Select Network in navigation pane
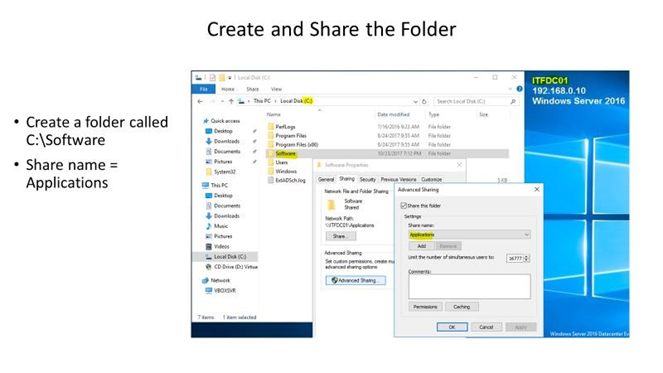663x373 pixels. [220, 280]
